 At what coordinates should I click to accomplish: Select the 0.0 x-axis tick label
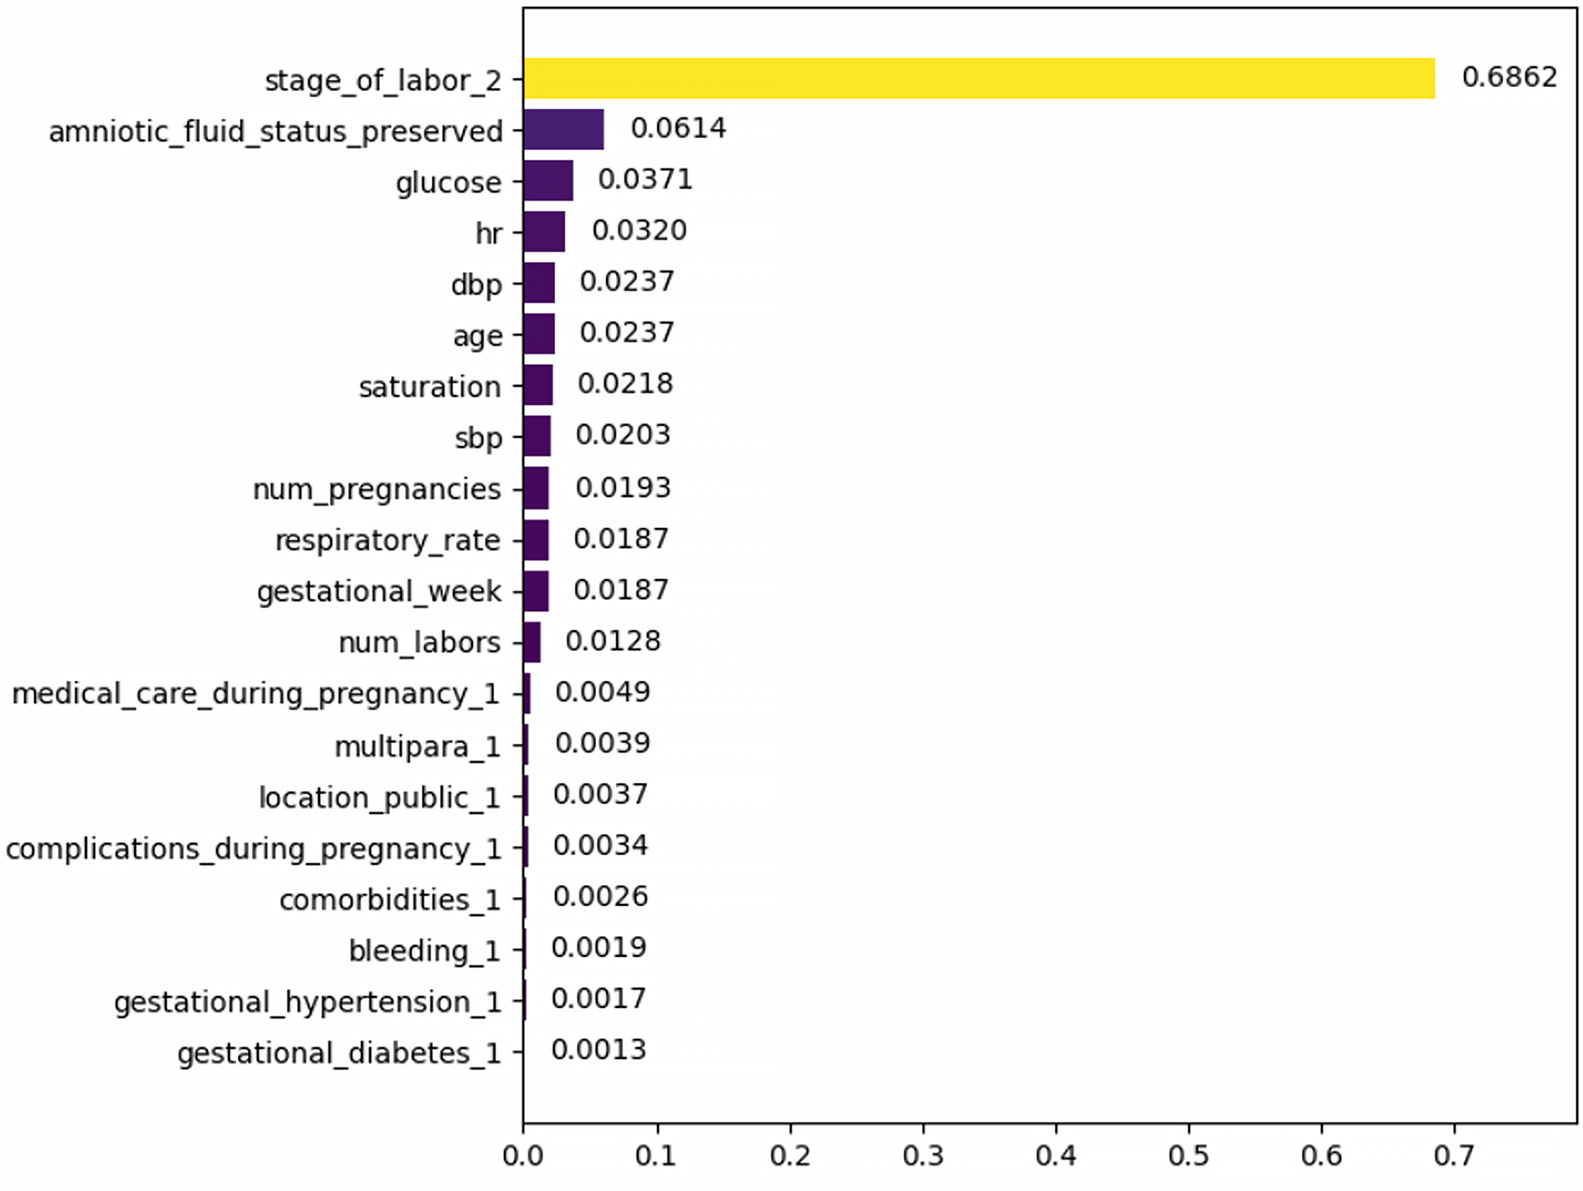tap(522, 1157)
